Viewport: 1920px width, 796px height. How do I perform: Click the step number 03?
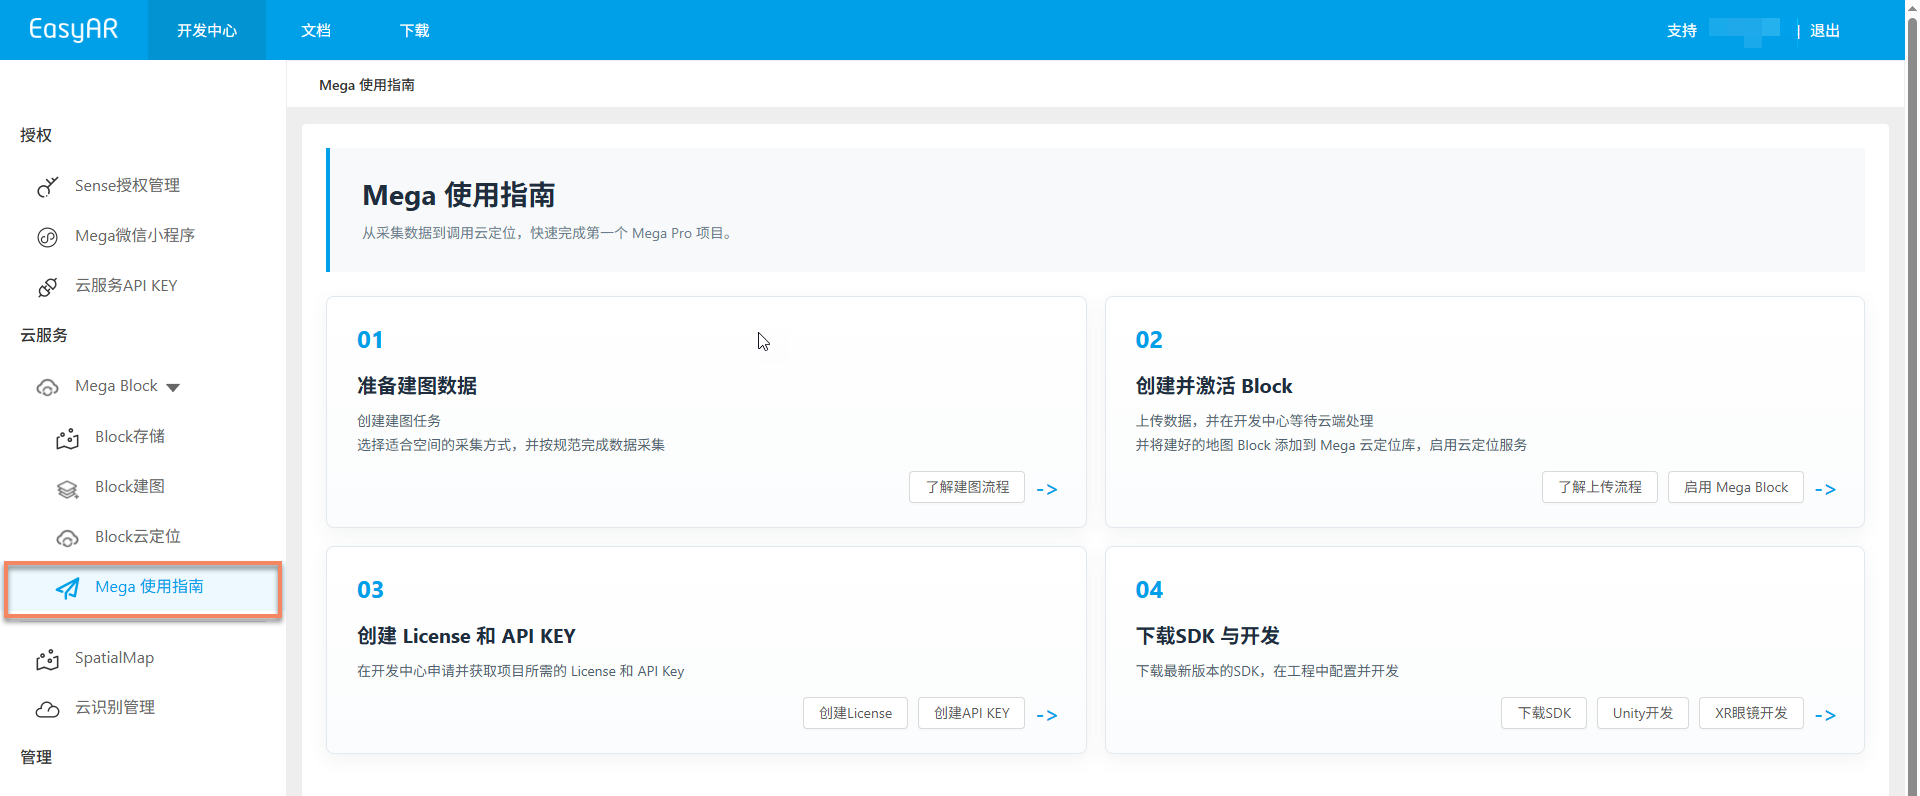(370, 590)
